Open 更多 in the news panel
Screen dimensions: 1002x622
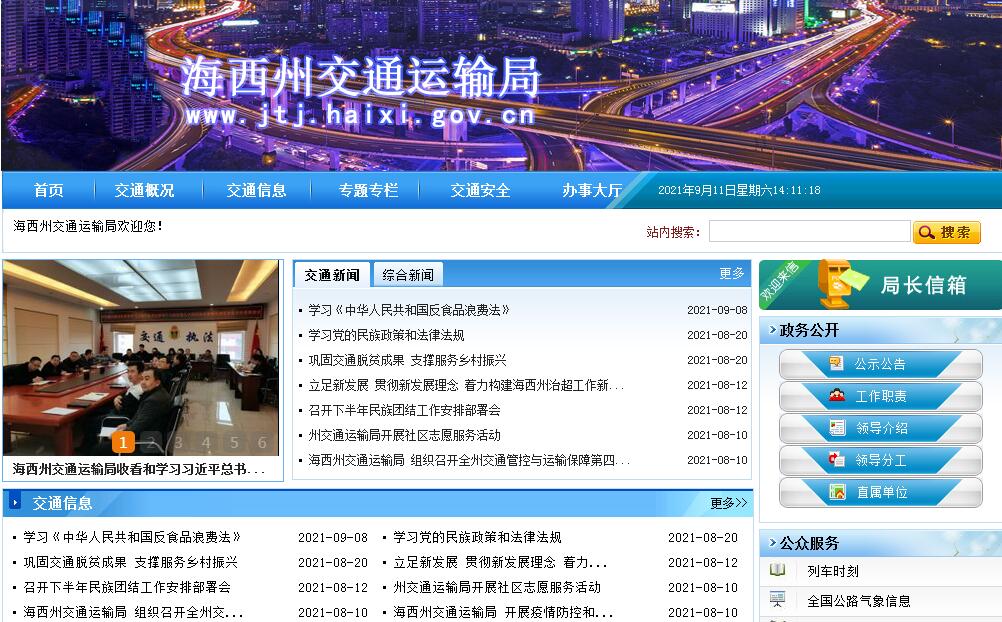click(x=732, y=274)
